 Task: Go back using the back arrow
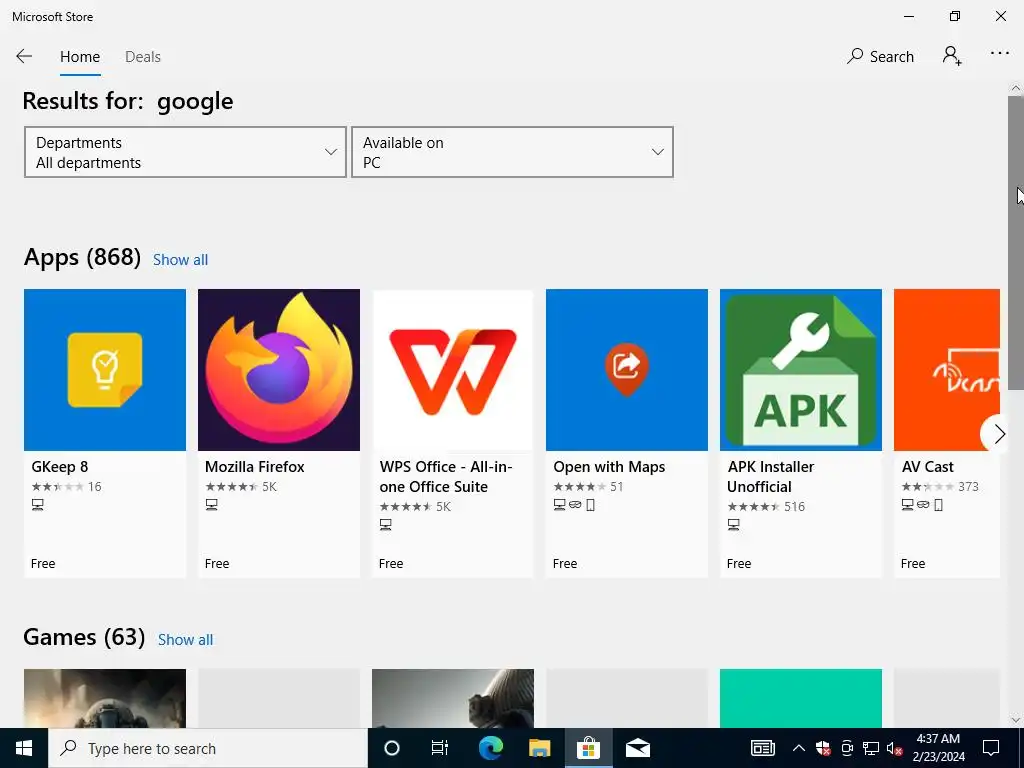coord(24,56)
